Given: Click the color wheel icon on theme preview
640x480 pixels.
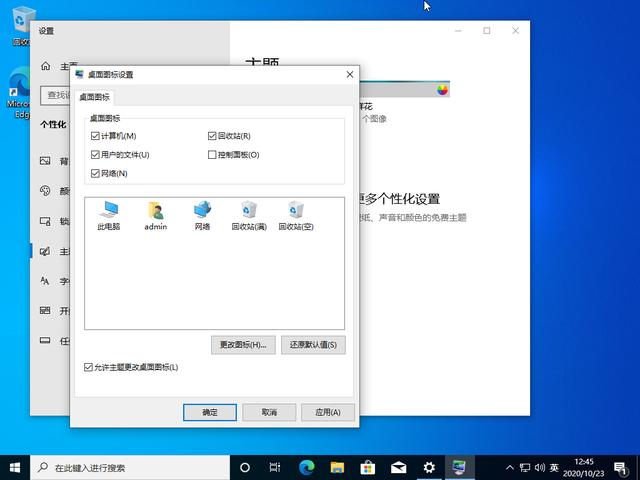Looking at the screenshot, I should point(442,90).
